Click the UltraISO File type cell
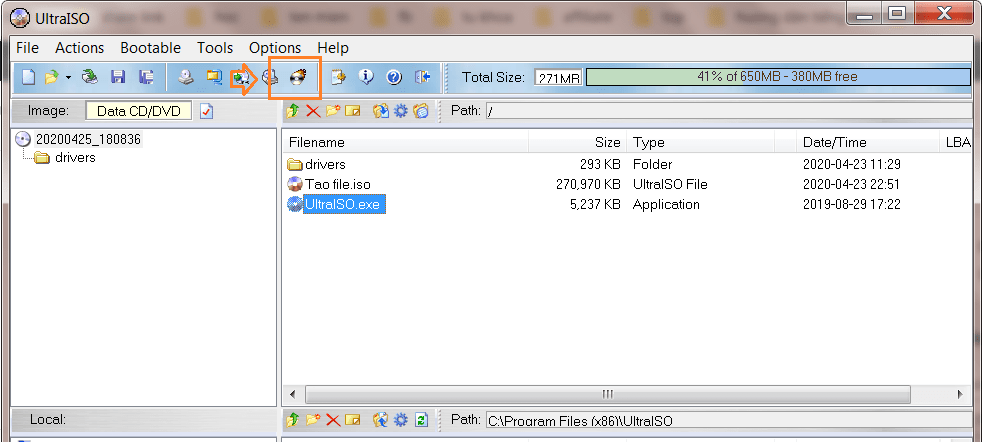982x442 pixels. tap(670, 184)
